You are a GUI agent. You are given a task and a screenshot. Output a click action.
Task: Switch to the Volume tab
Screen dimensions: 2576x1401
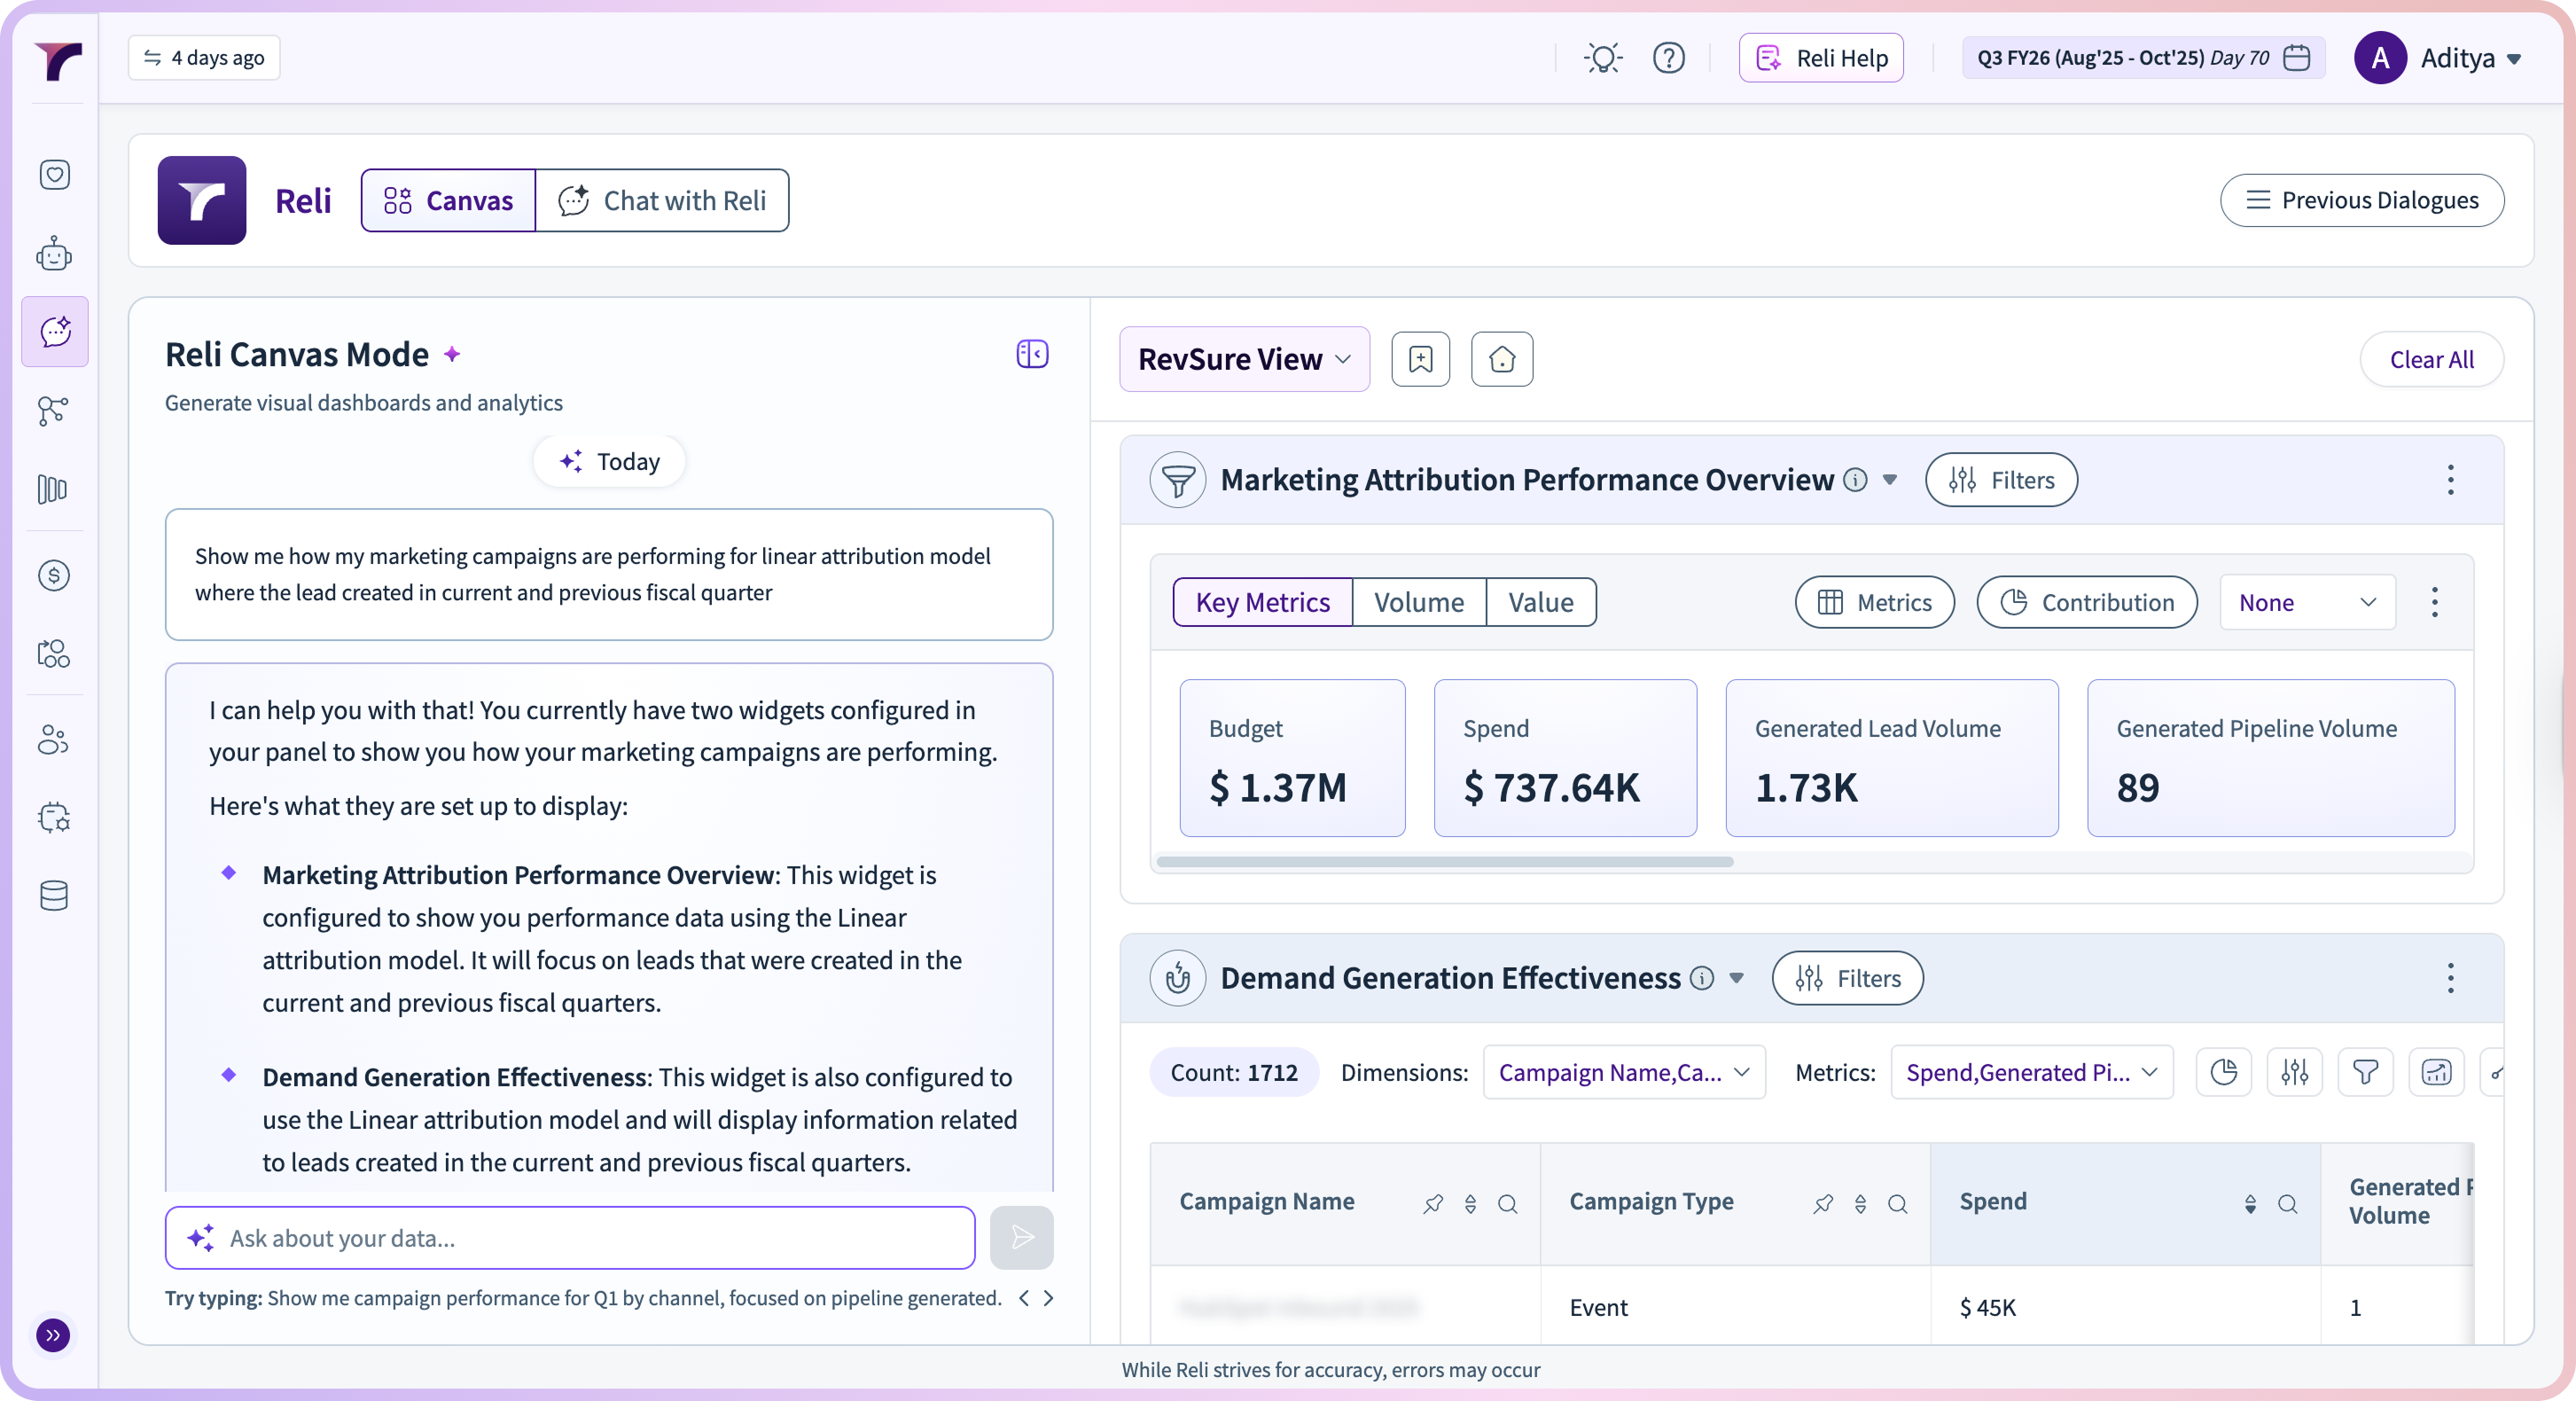(1418, 602)
